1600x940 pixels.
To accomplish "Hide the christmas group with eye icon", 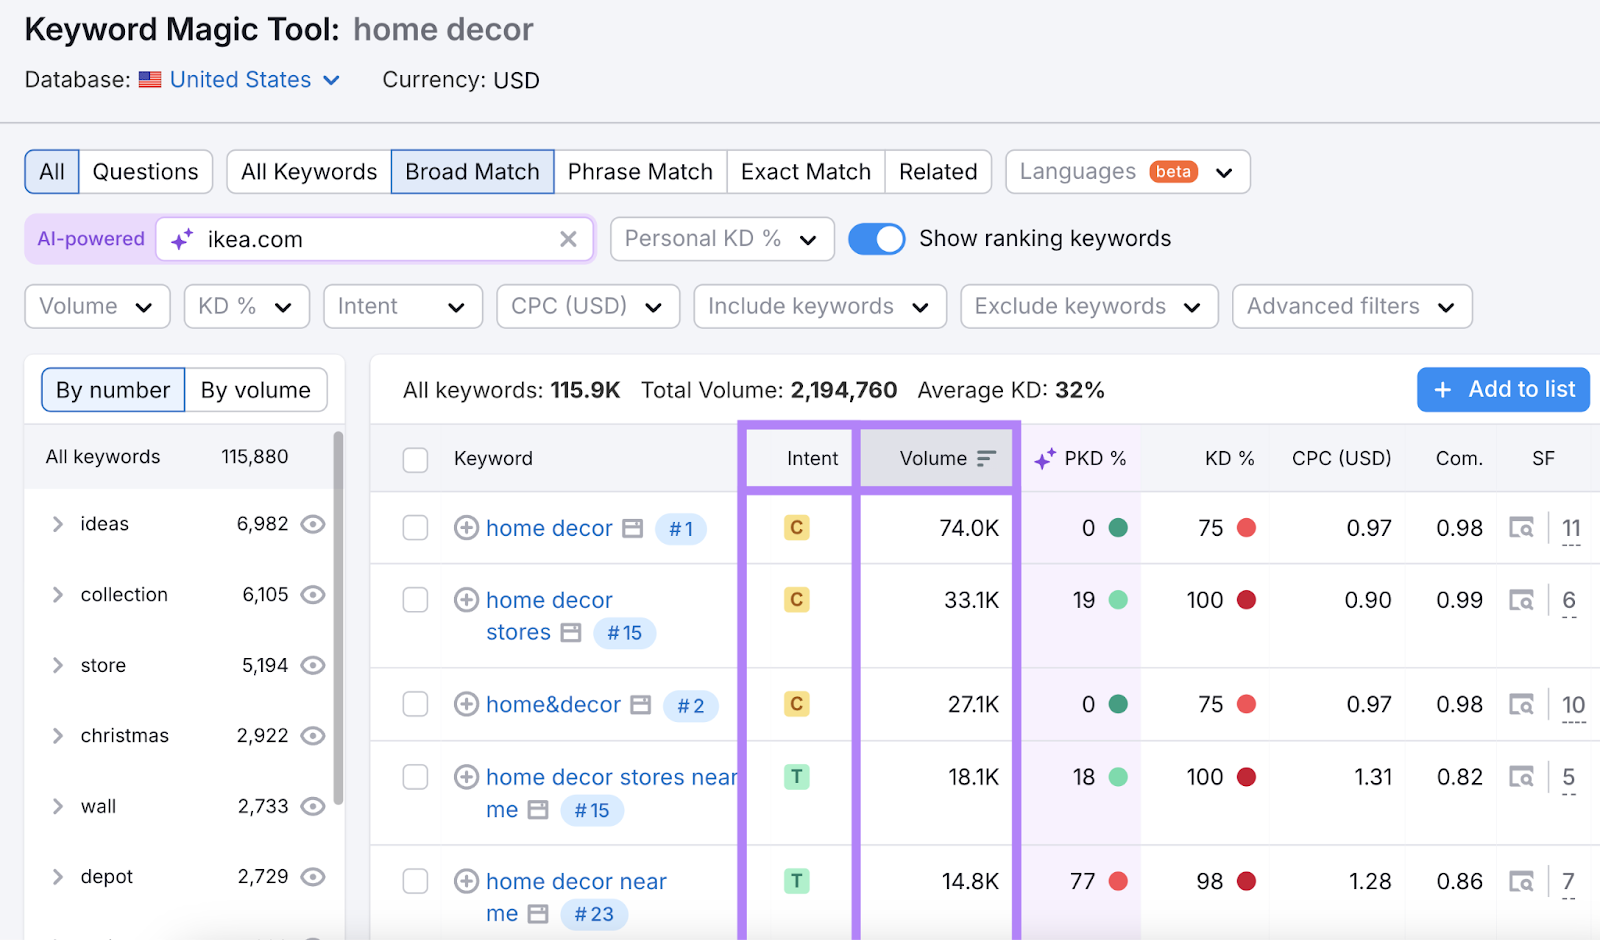I will click(x=313, y=736).
